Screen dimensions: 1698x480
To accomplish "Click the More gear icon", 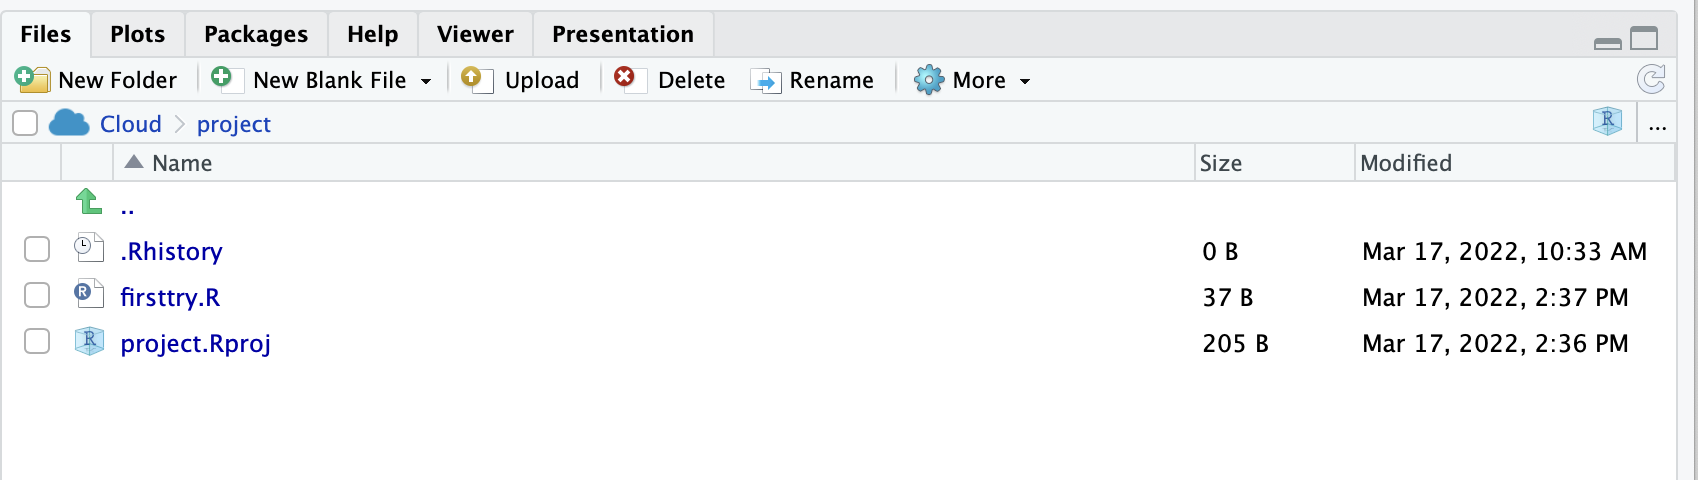I will pyautogui.click(x=929, y=80).
